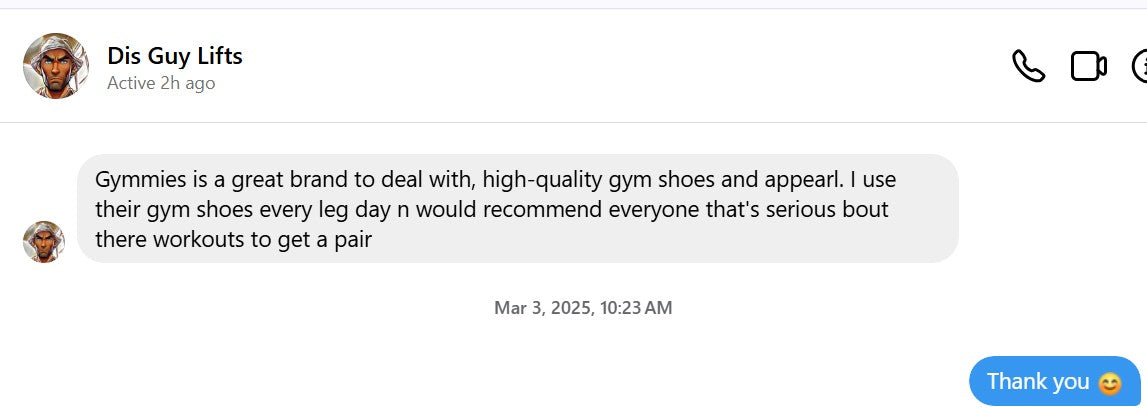Click the words "leg day" in the message

(387, 211)
